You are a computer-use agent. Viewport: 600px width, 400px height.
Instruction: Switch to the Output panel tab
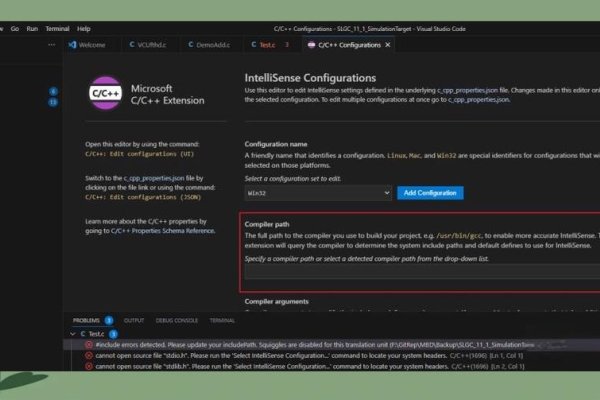(134, 320)
